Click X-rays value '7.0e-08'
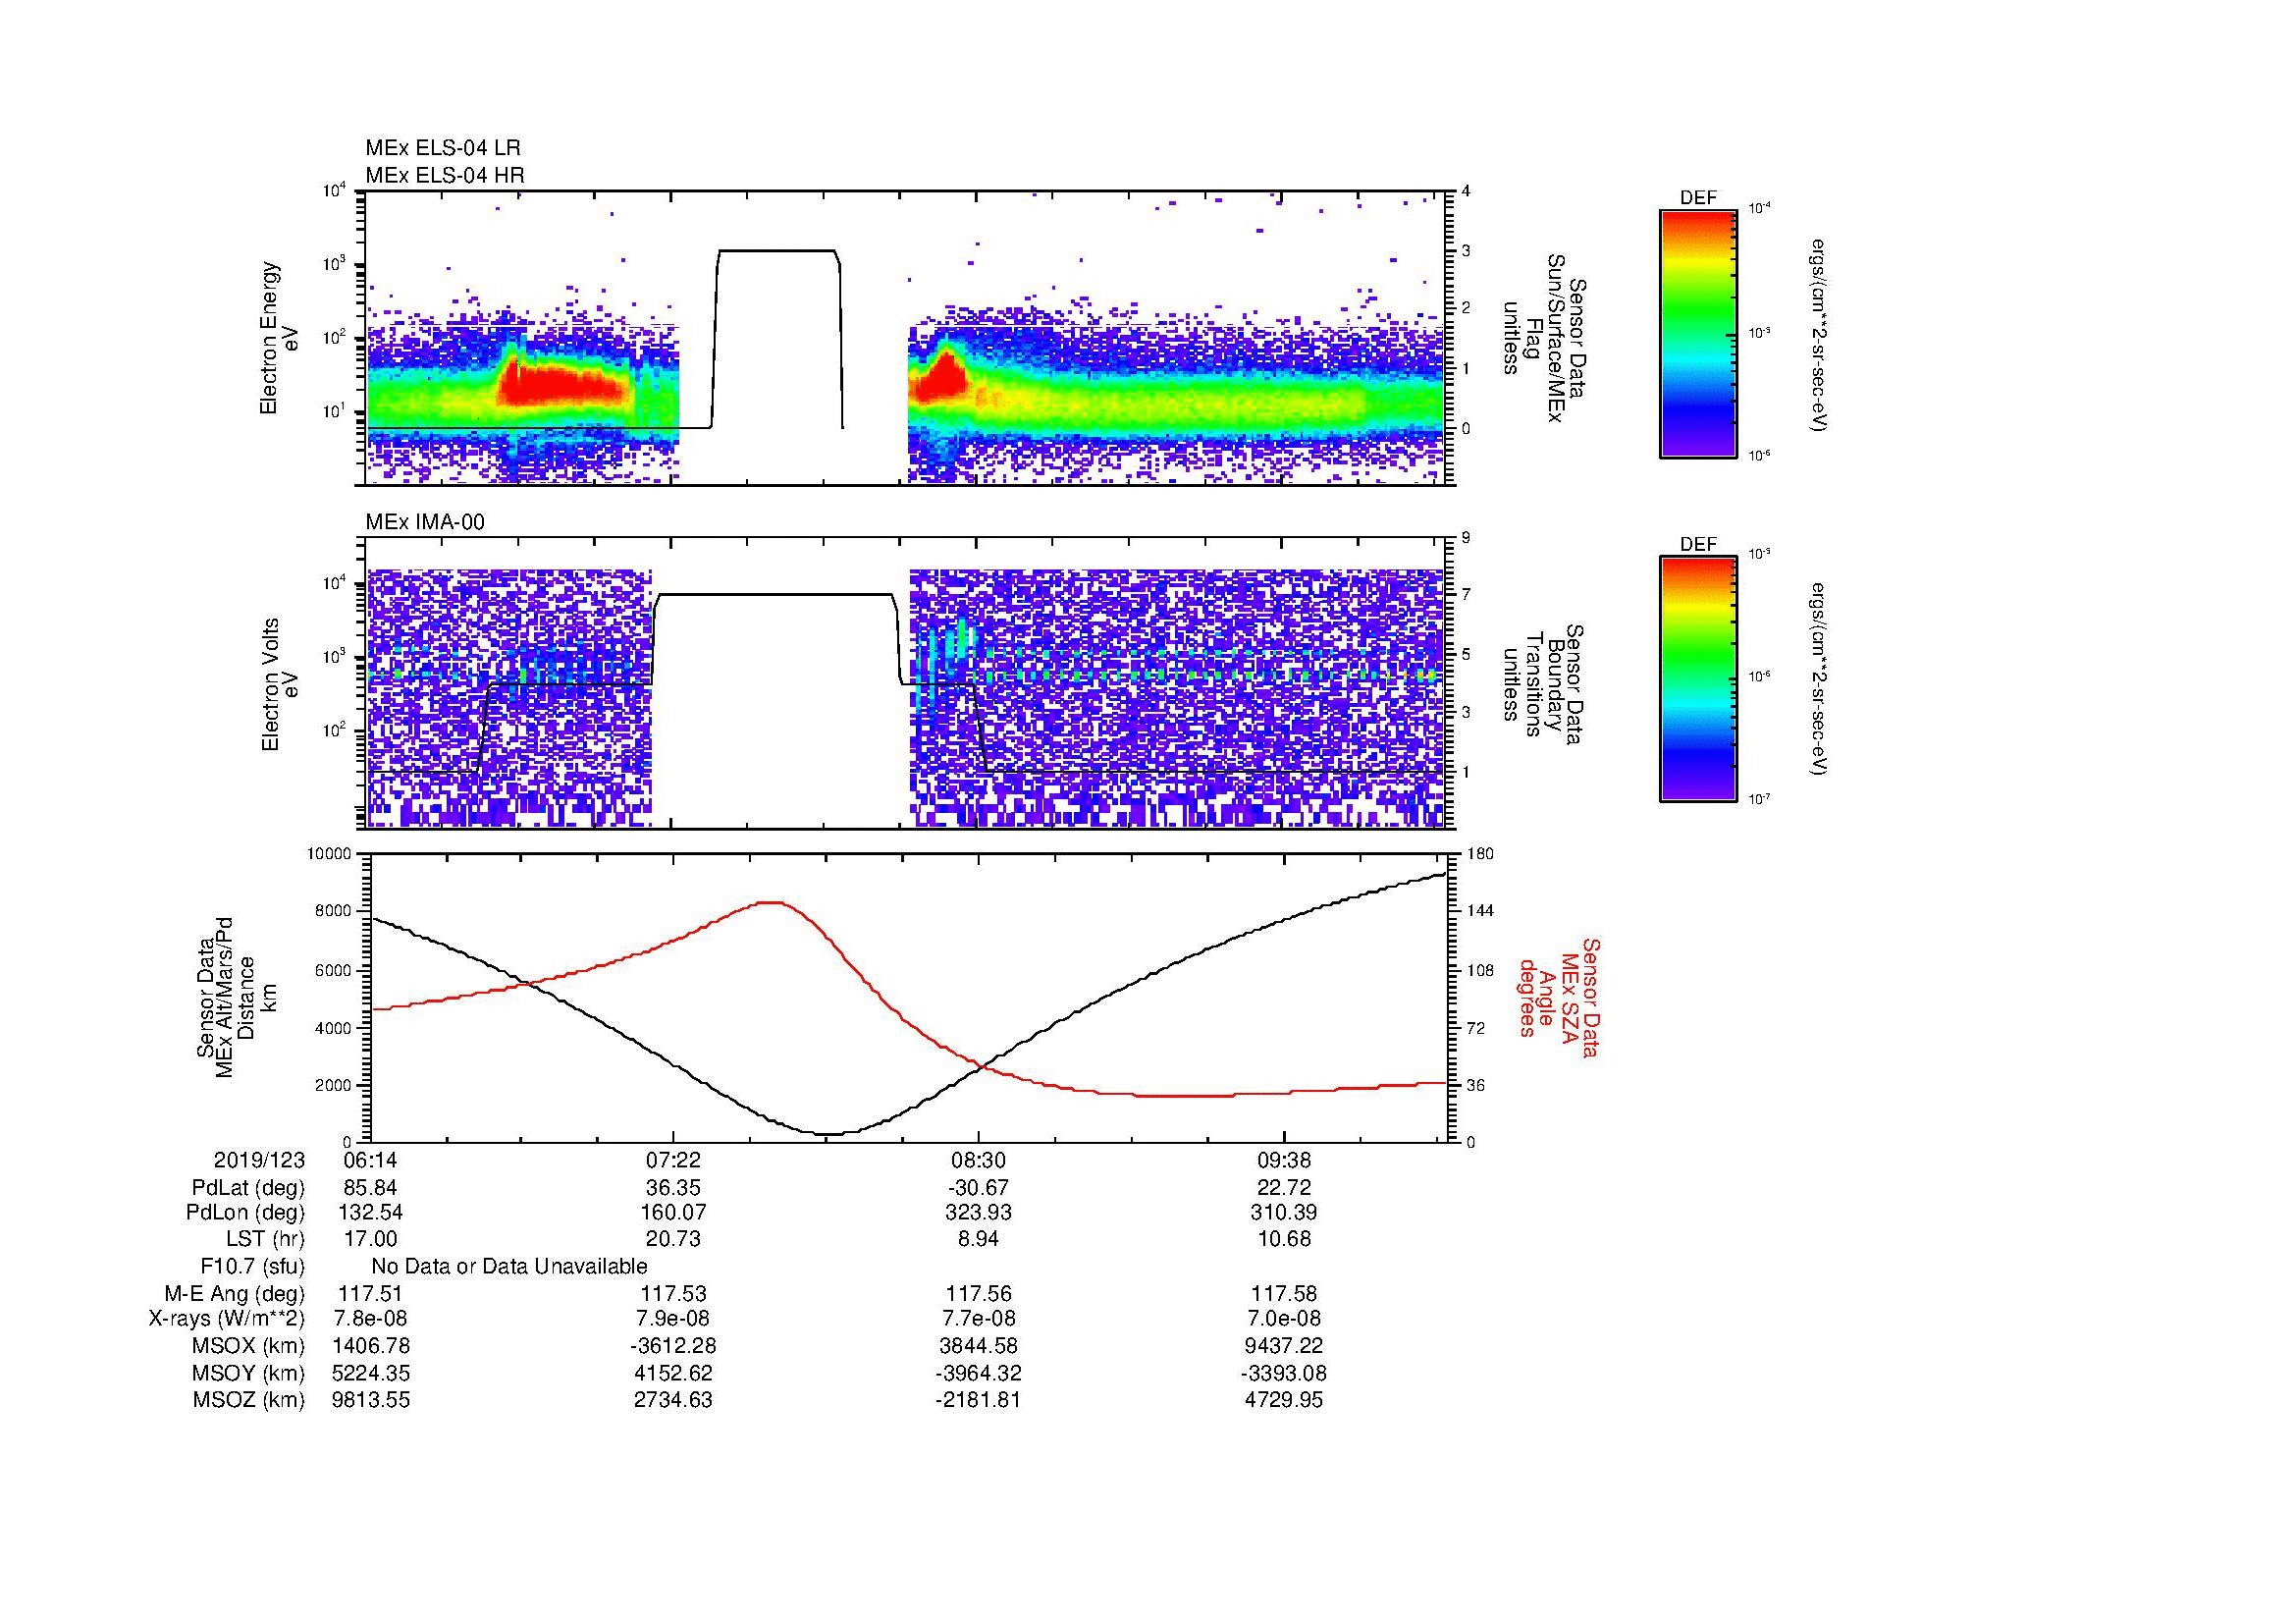This screenshot has width=2296, height=1623. coord(1284,1319)
